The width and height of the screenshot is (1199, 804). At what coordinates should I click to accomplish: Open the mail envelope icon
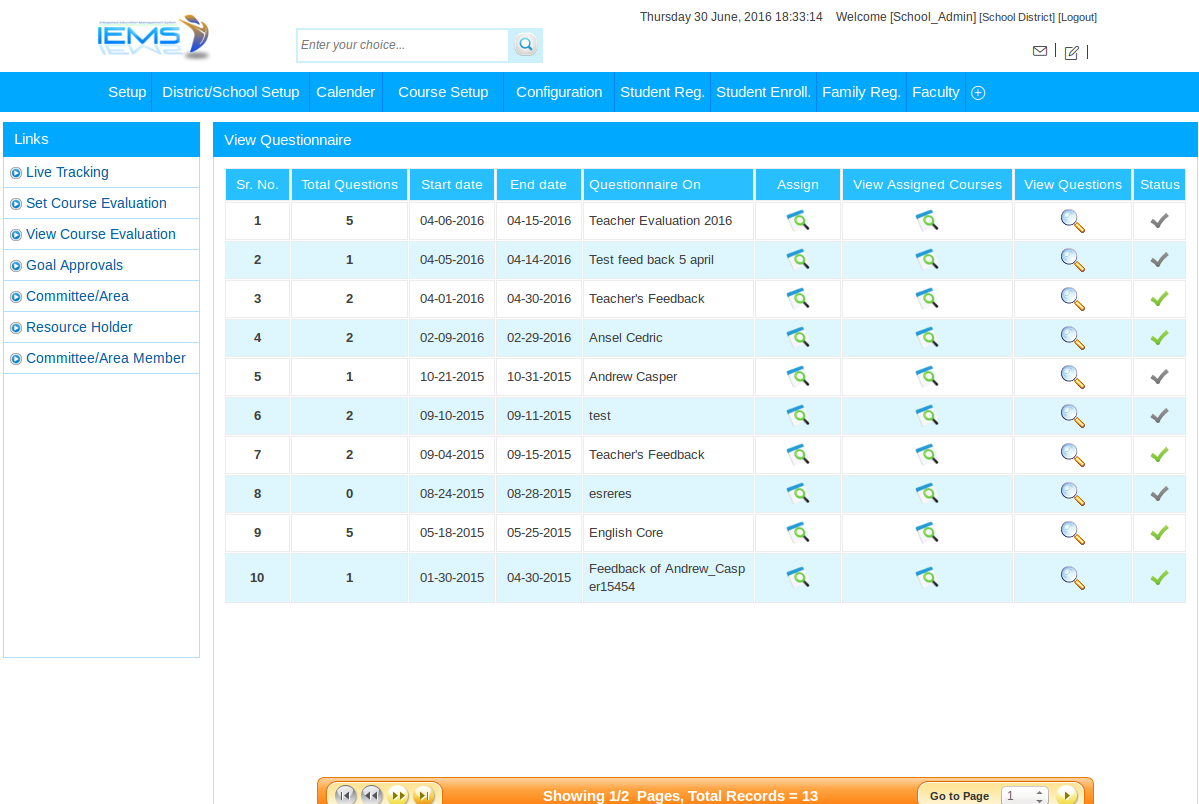tap(1039, 51)
